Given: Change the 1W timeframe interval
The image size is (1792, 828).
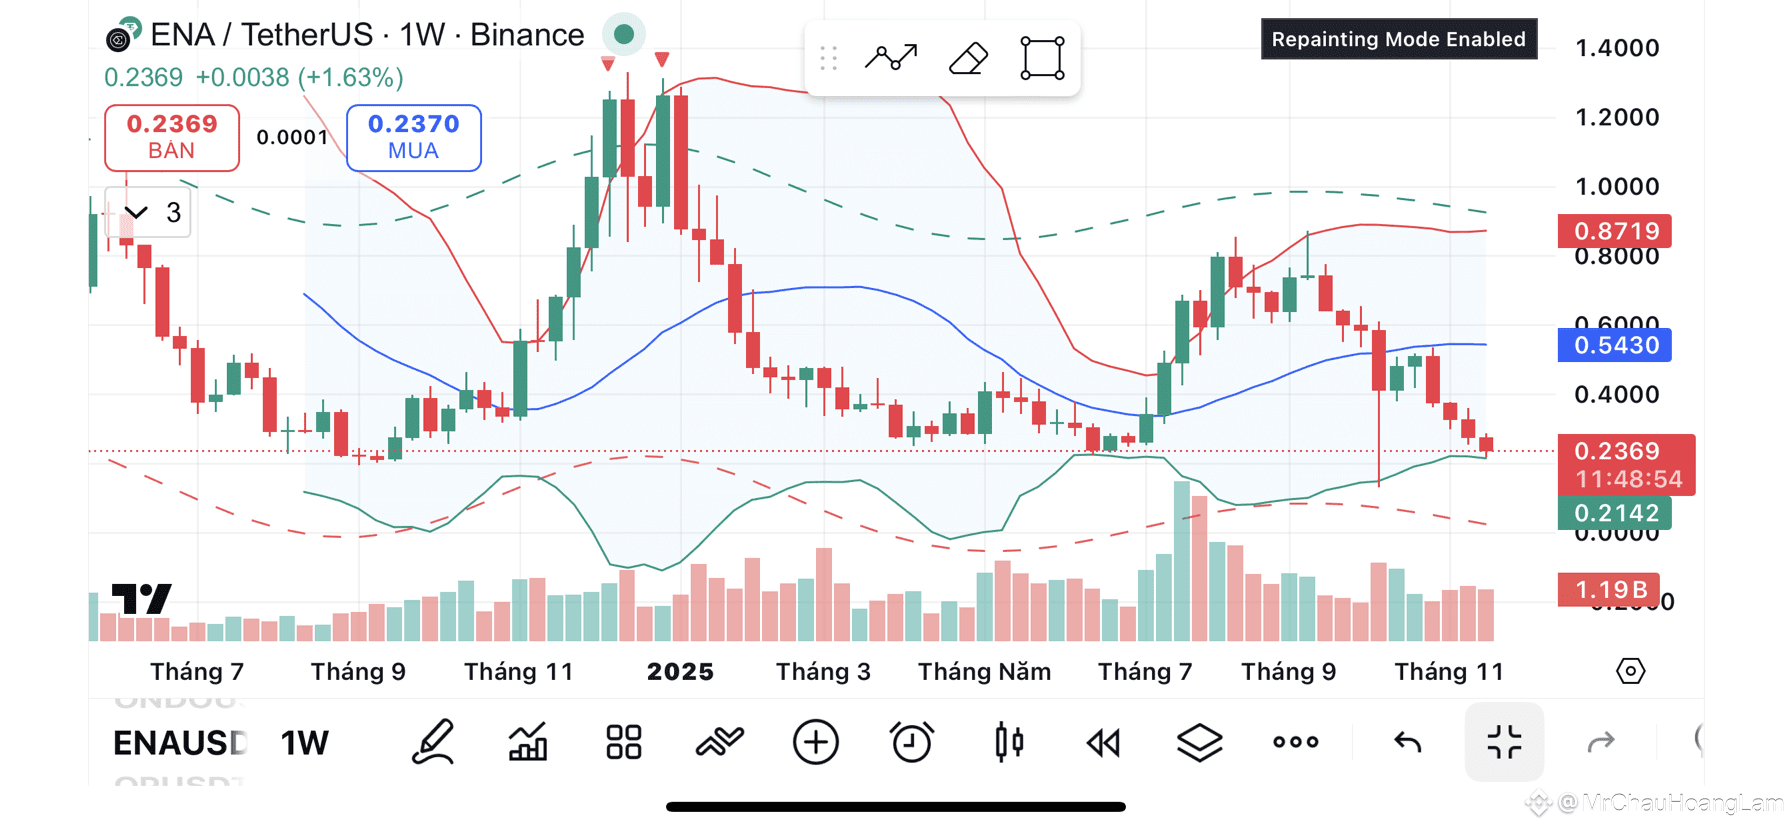Looking at the screenshot, I should pos(304,743).
